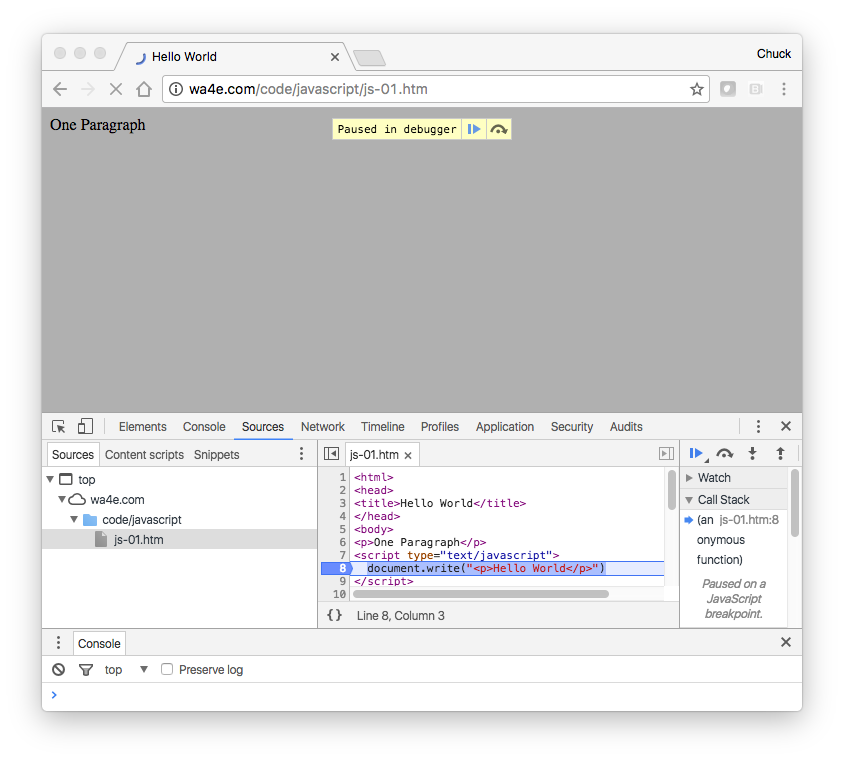Toggle the breakpoint on line 8
The image size is (844, 761).
336,568
